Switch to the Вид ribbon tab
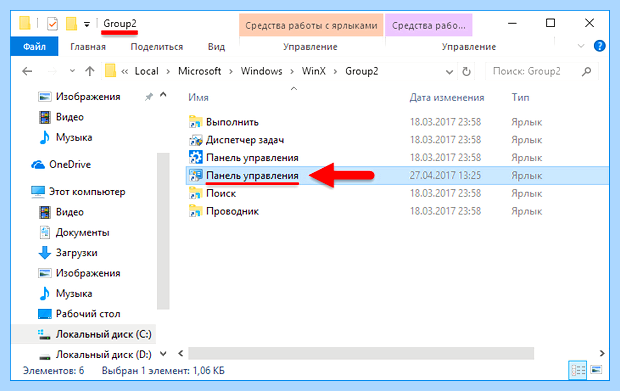 point(216,47)
